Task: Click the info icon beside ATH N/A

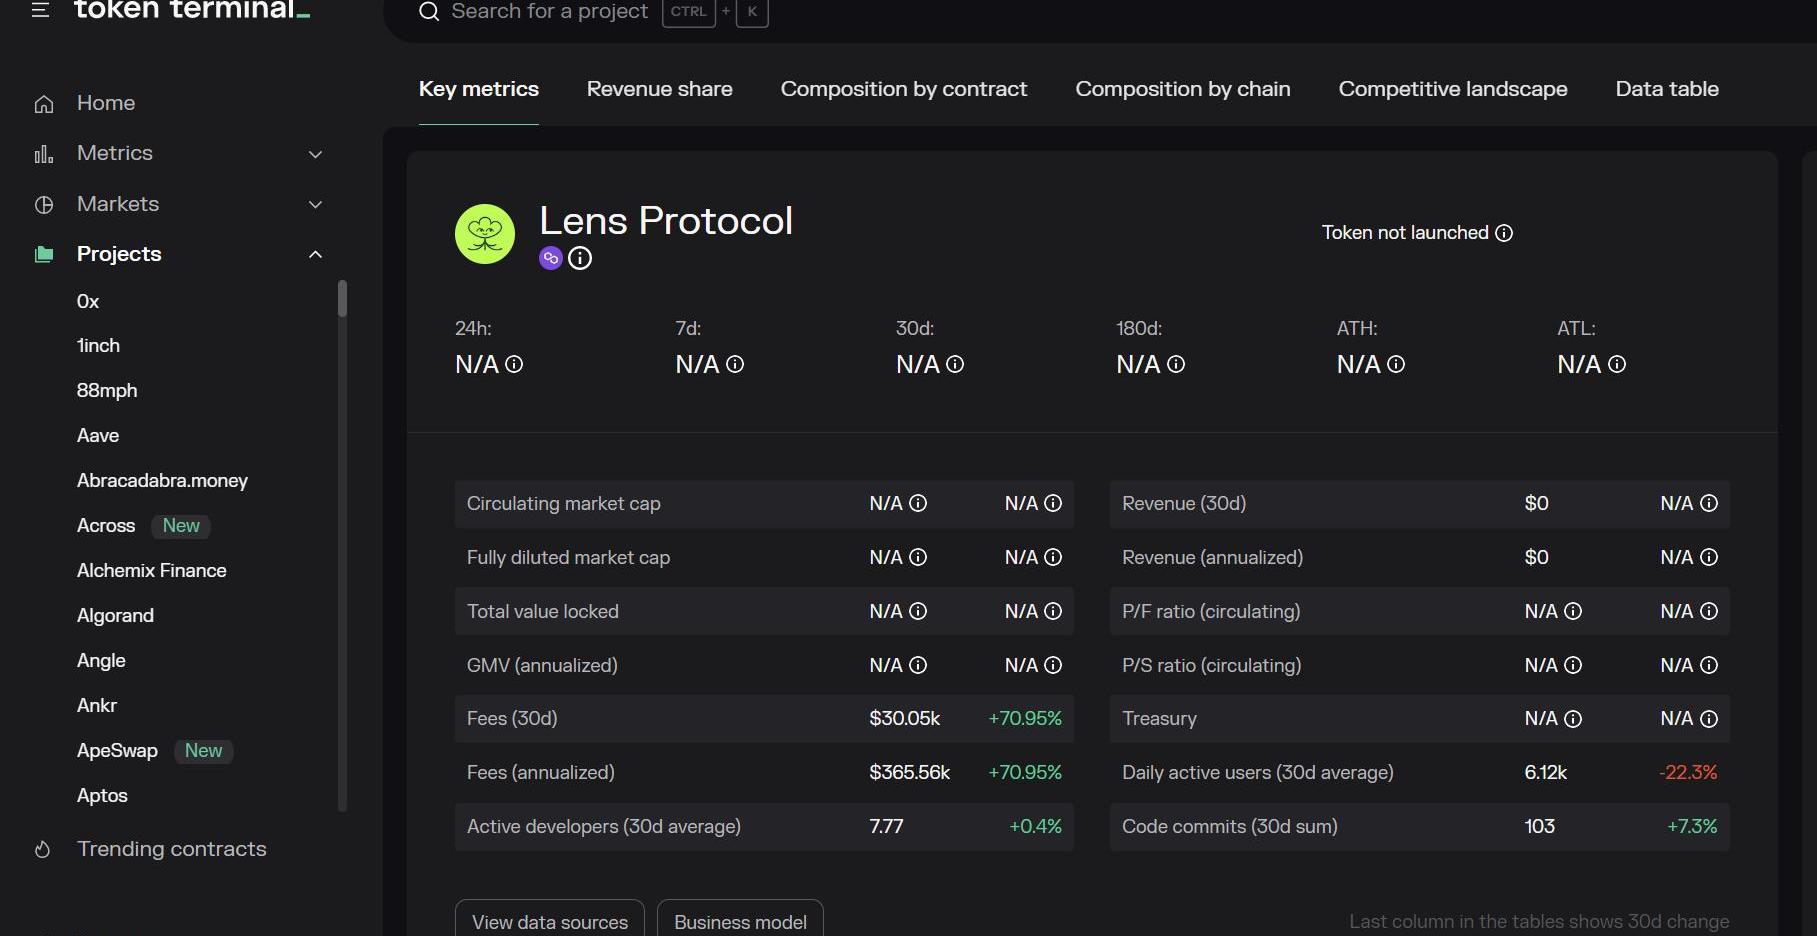Action: pyautogui.click(x=1396, y=364)
